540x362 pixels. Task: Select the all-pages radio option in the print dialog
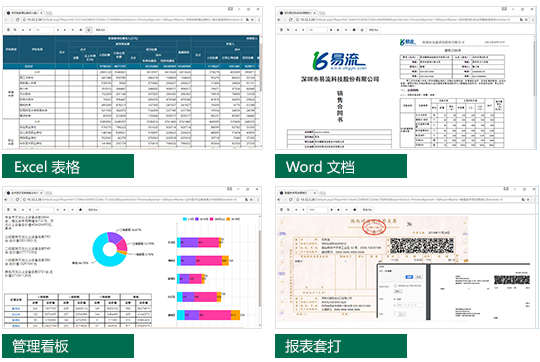pos(395,299)
